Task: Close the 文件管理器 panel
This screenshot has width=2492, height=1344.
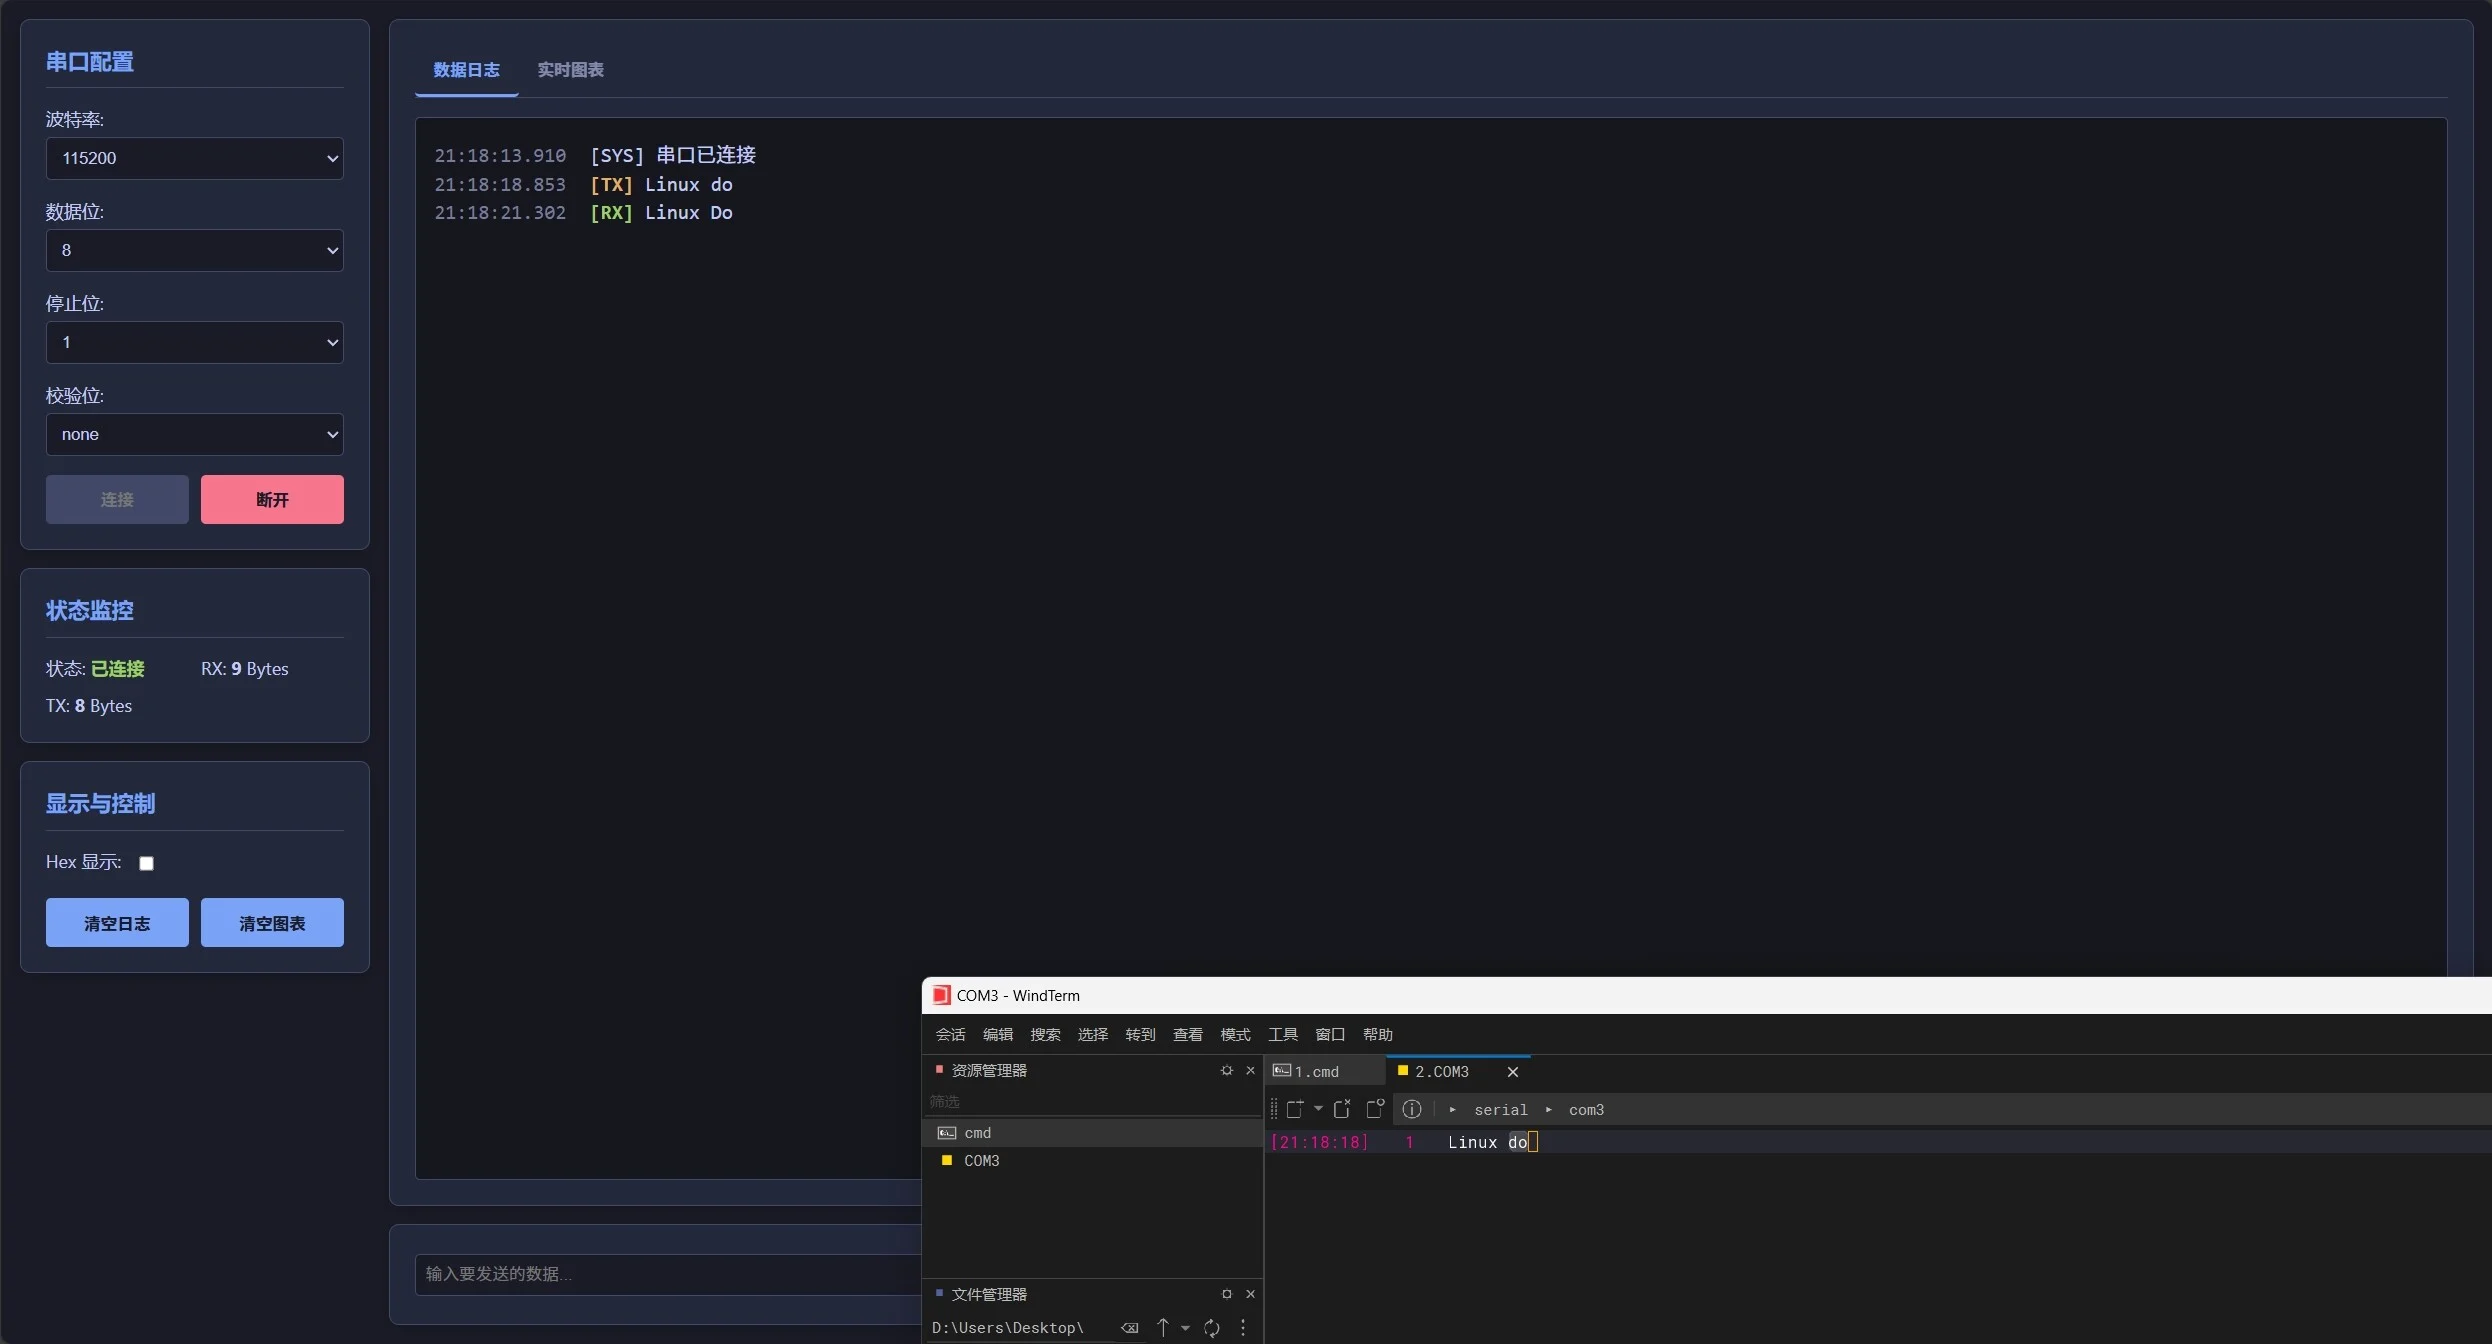Action: pyautogui.click(x=1250, y=1294)
